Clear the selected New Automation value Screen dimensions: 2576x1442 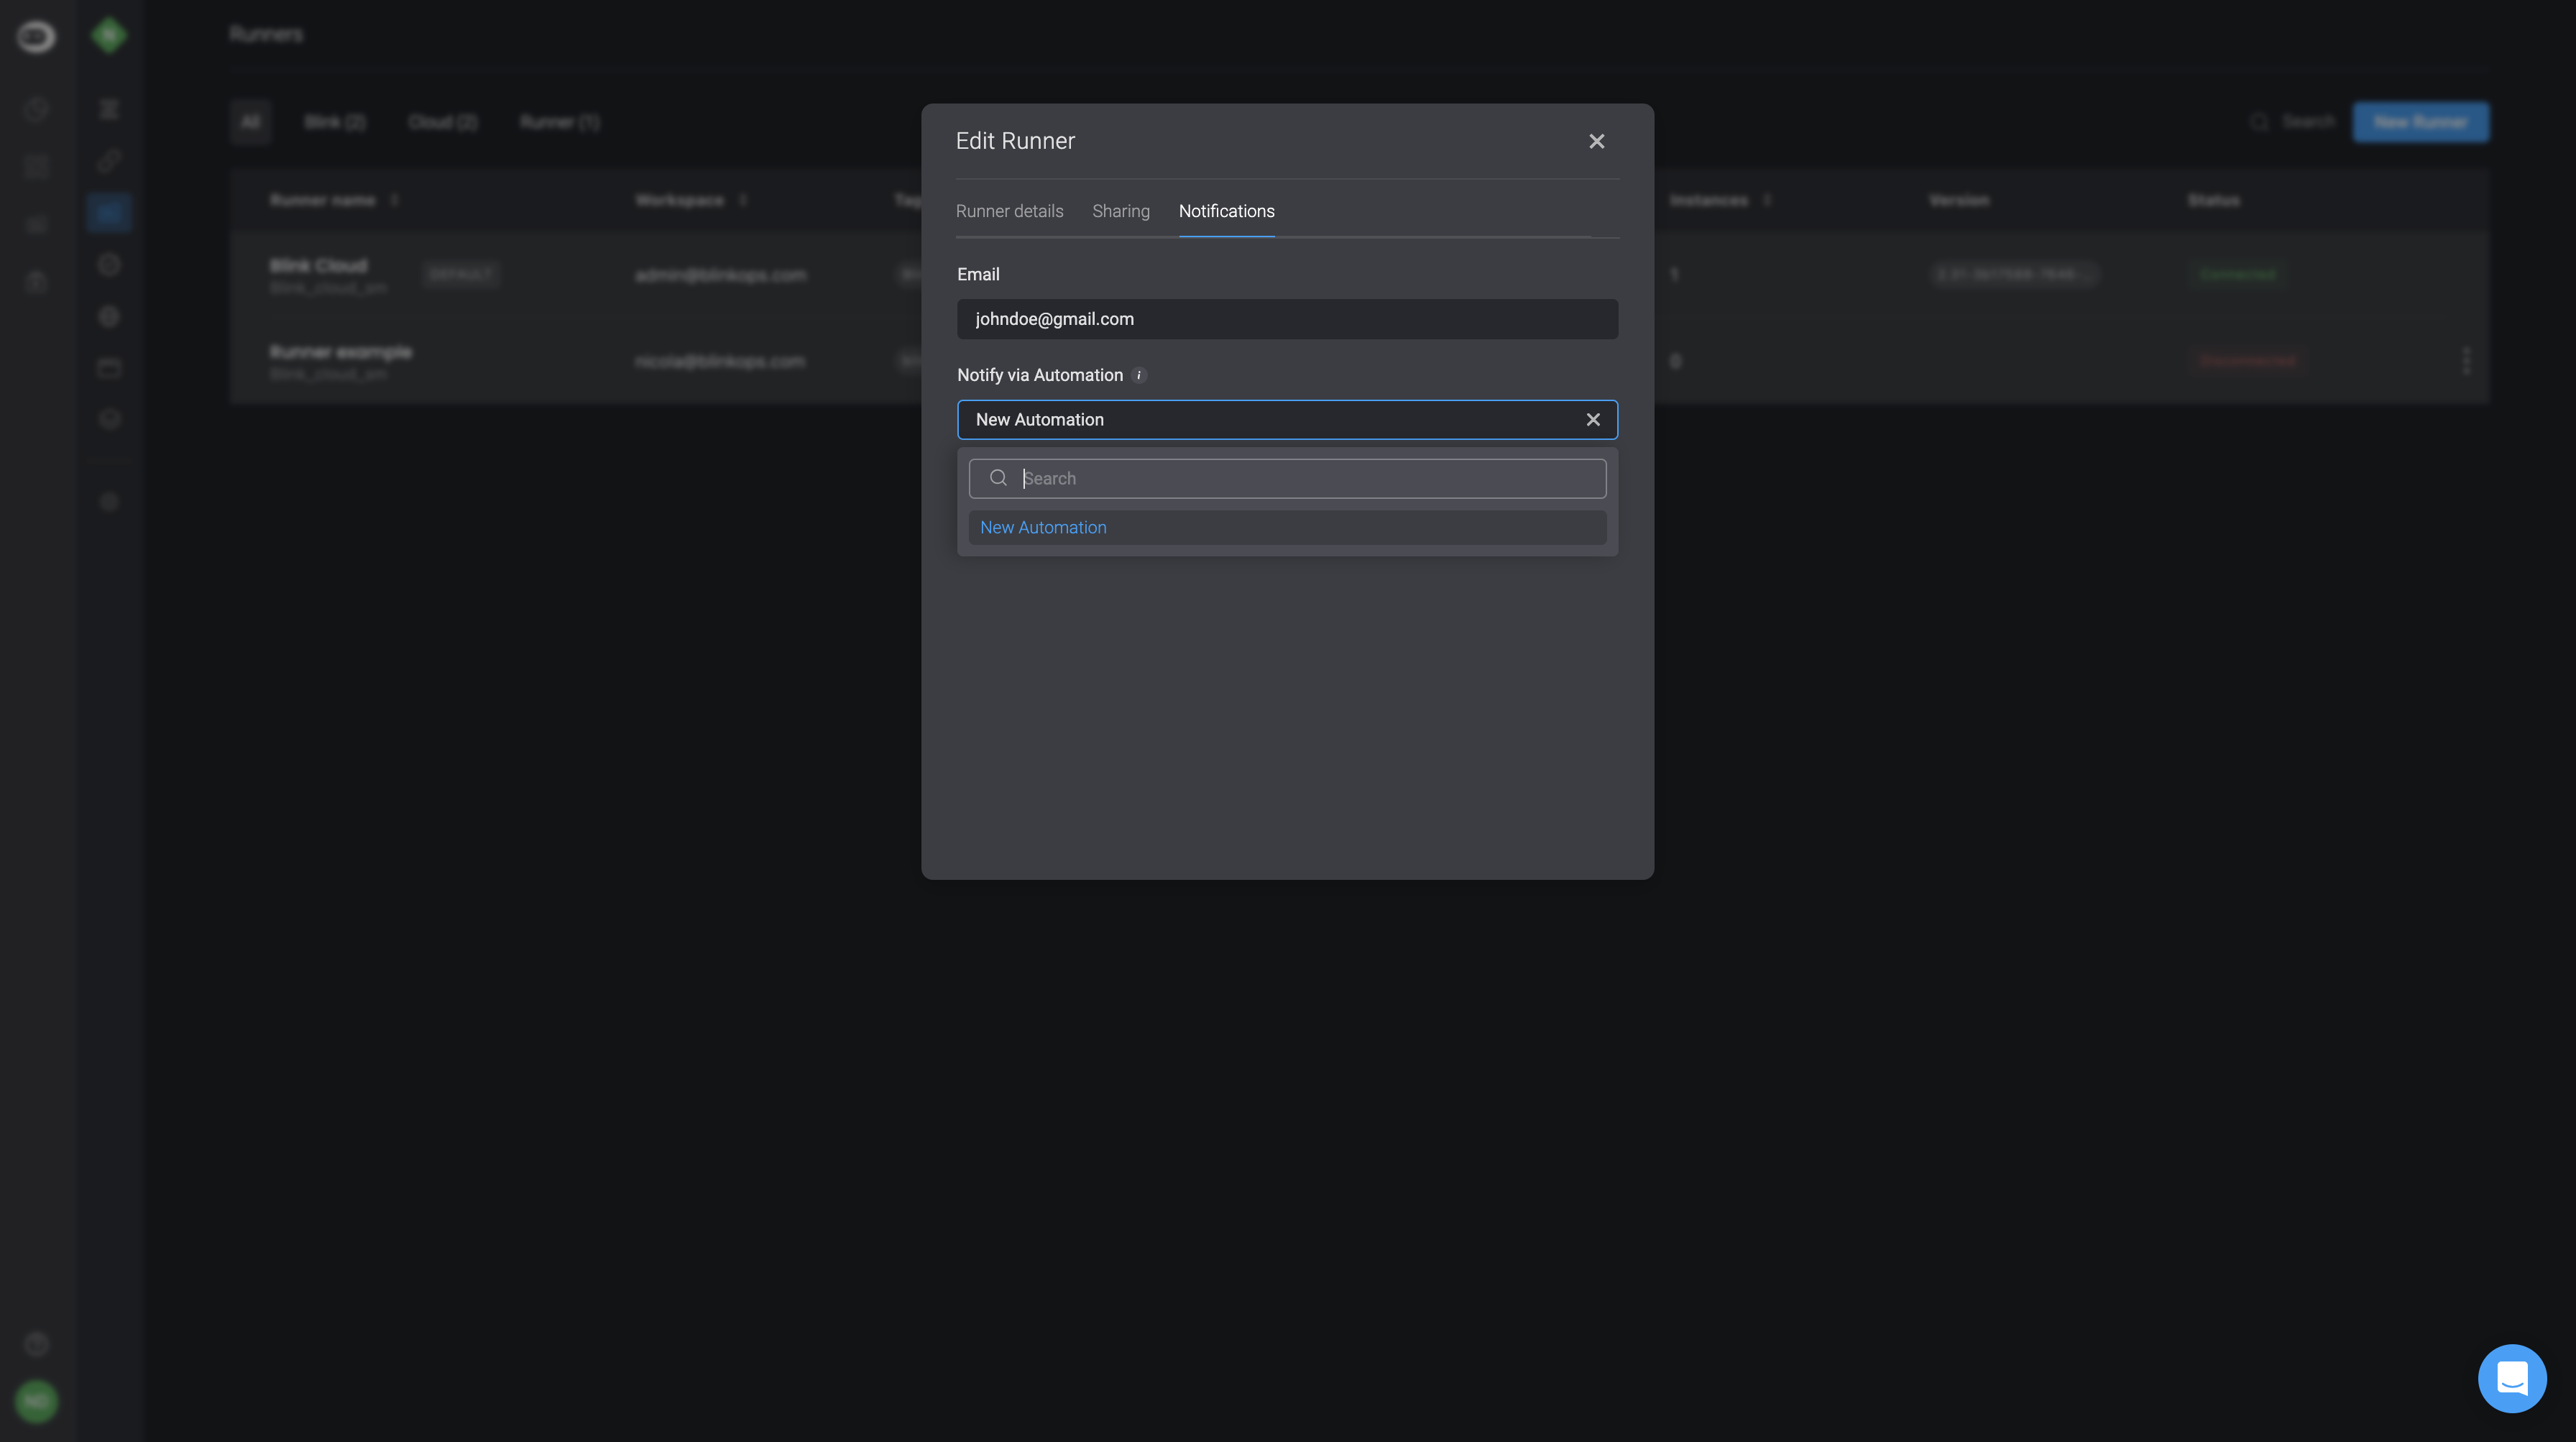(1593, 420)
